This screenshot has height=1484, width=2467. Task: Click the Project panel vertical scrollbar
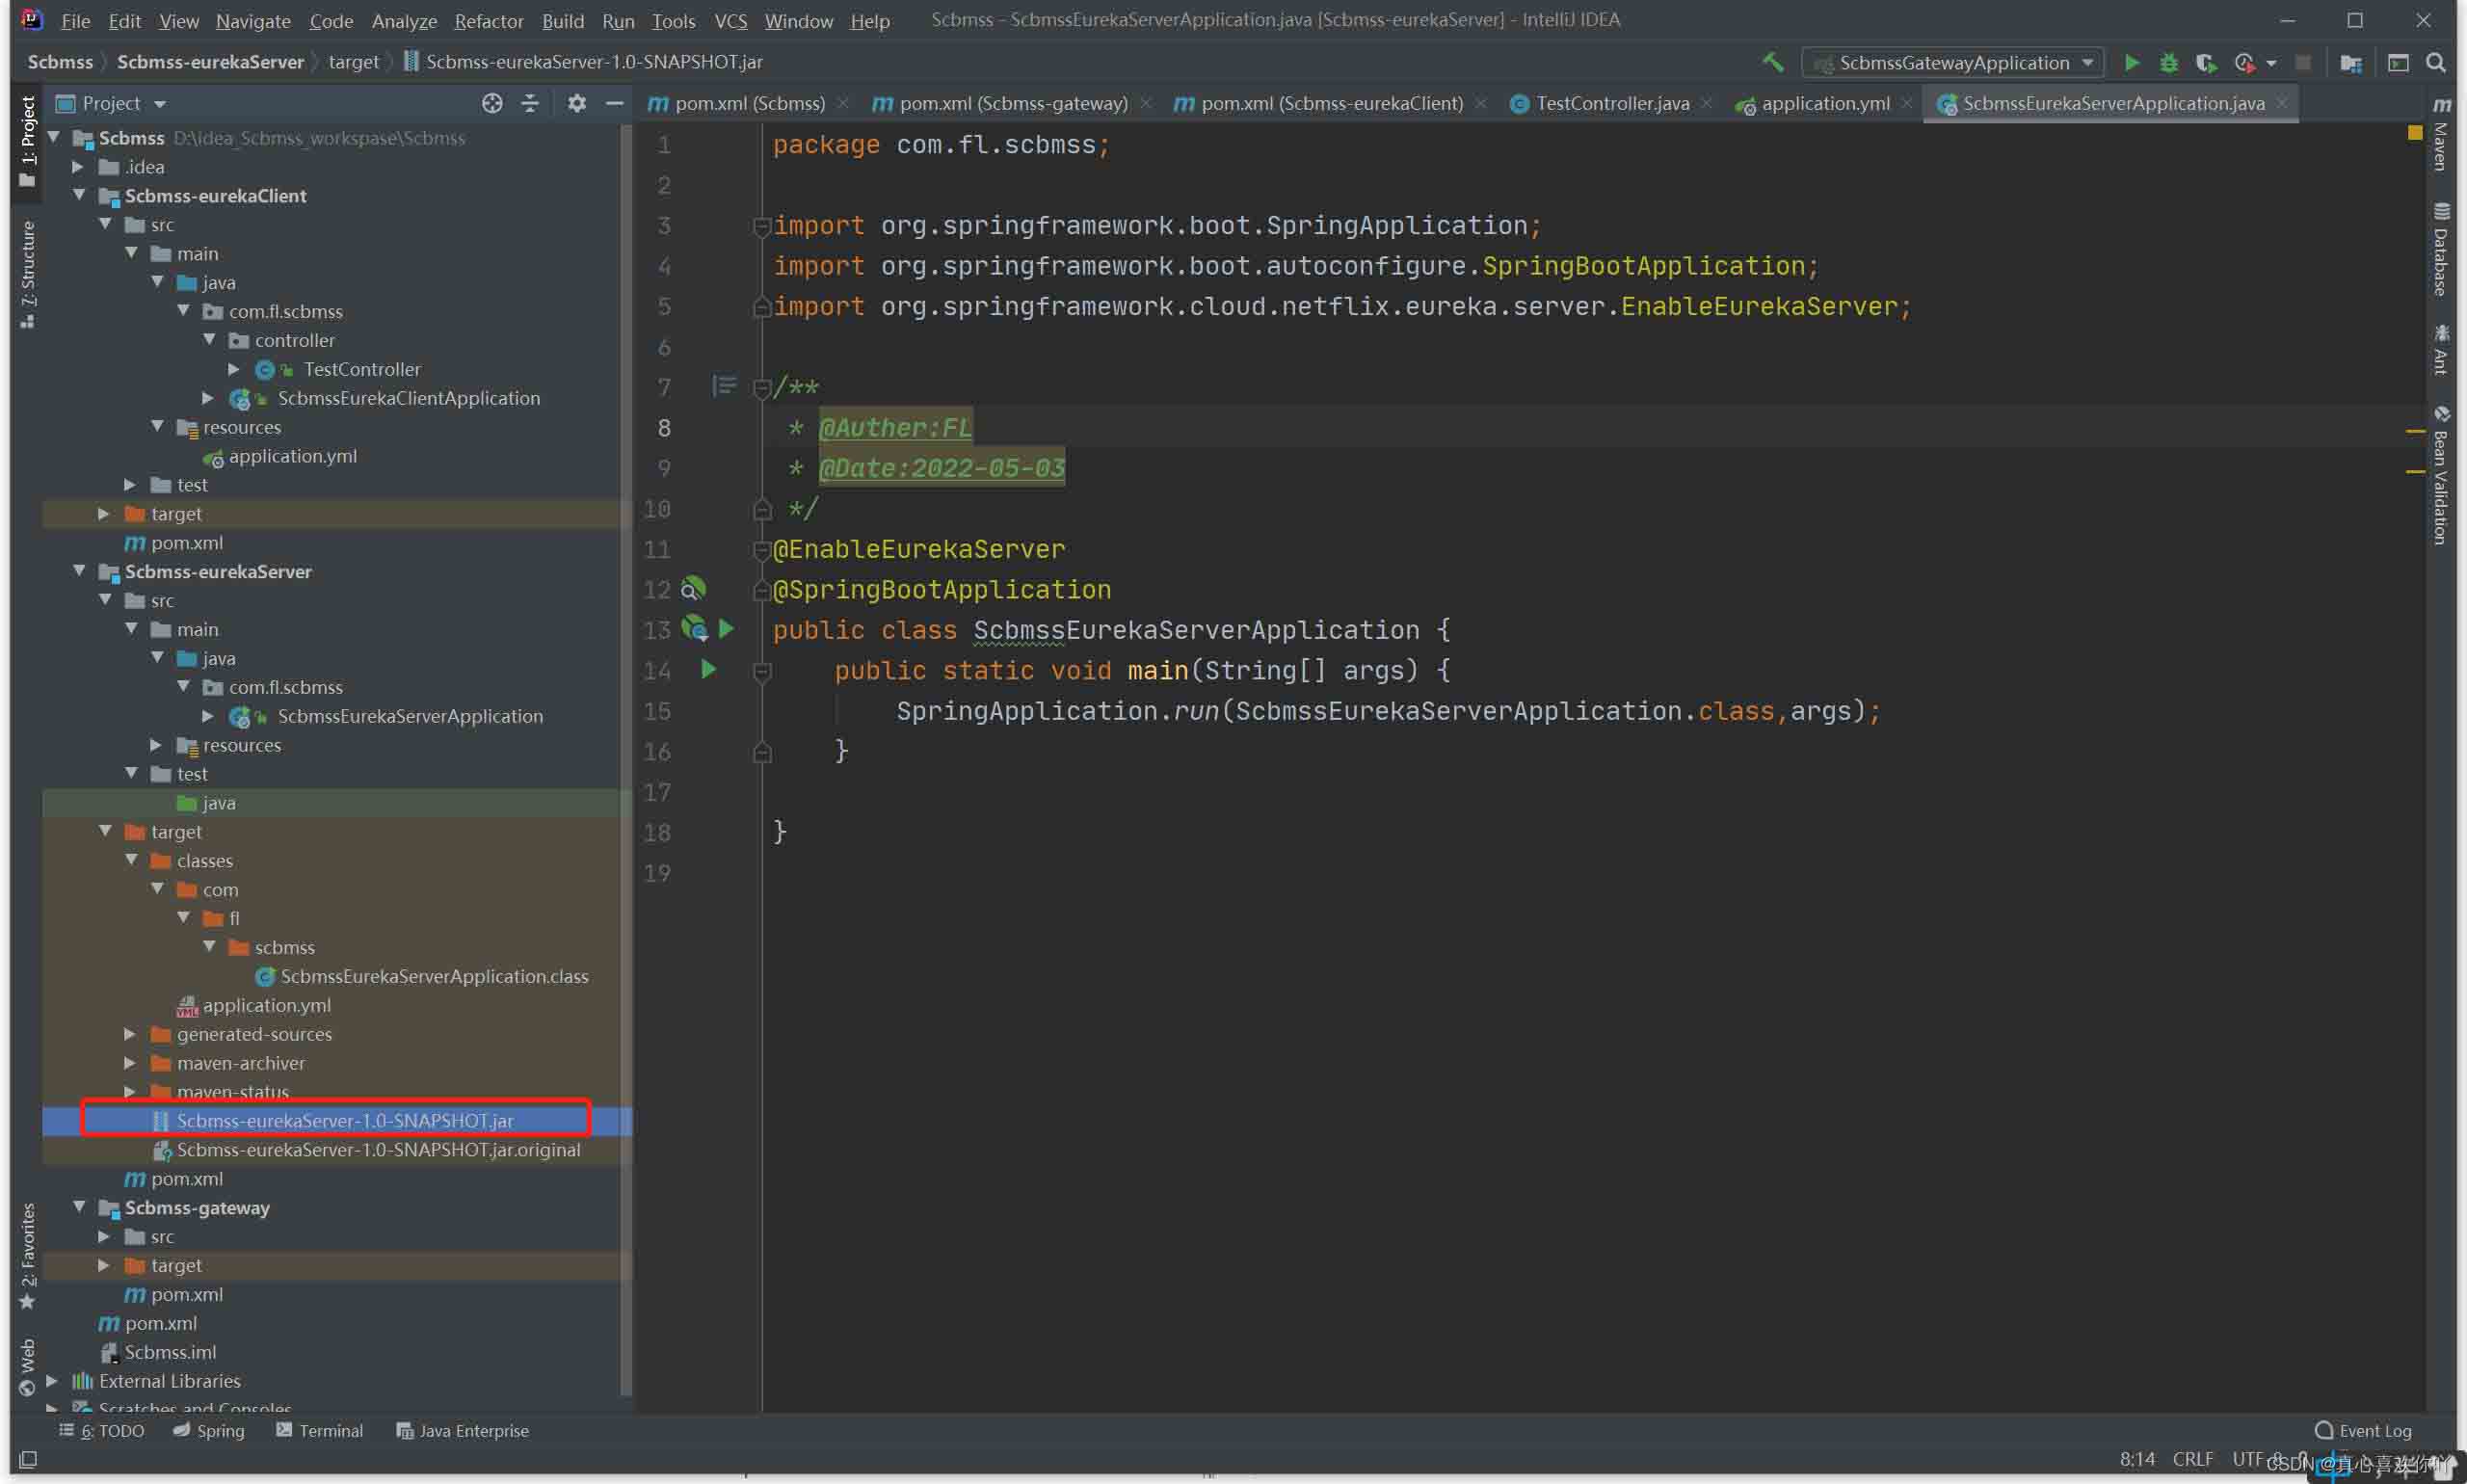(x=627, y=760)
